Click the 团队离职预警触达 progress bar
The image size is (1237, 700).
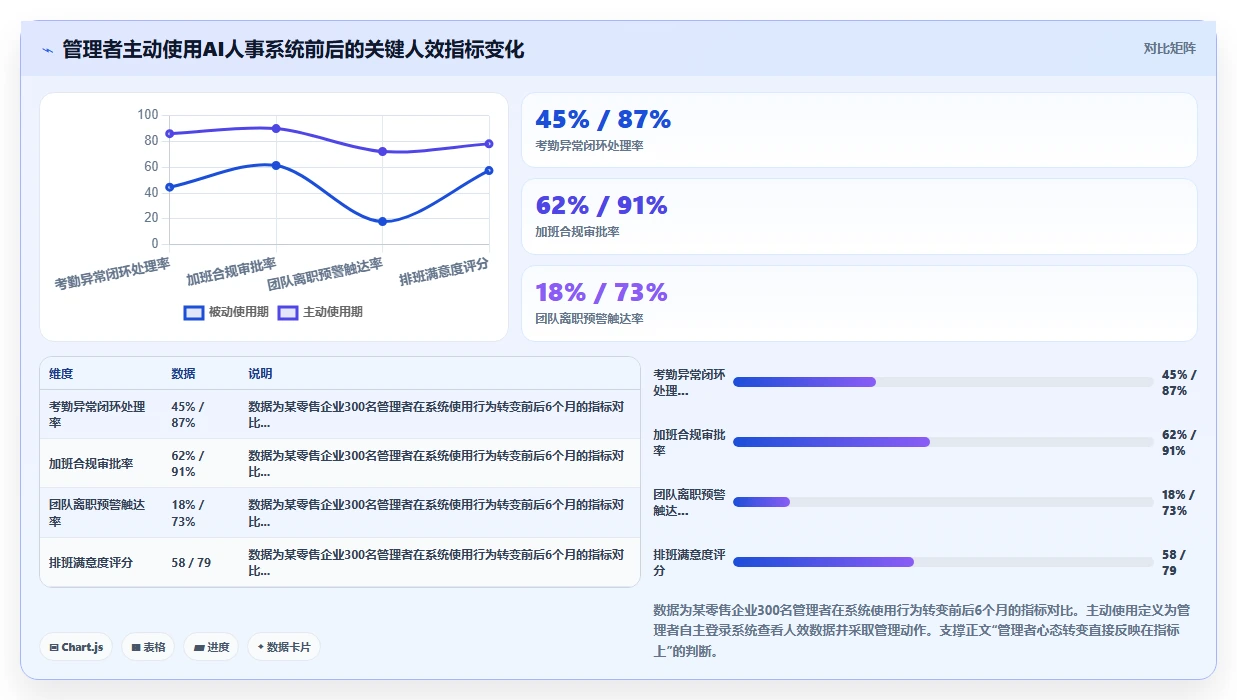pyautogui.click(x=943, y=502)
